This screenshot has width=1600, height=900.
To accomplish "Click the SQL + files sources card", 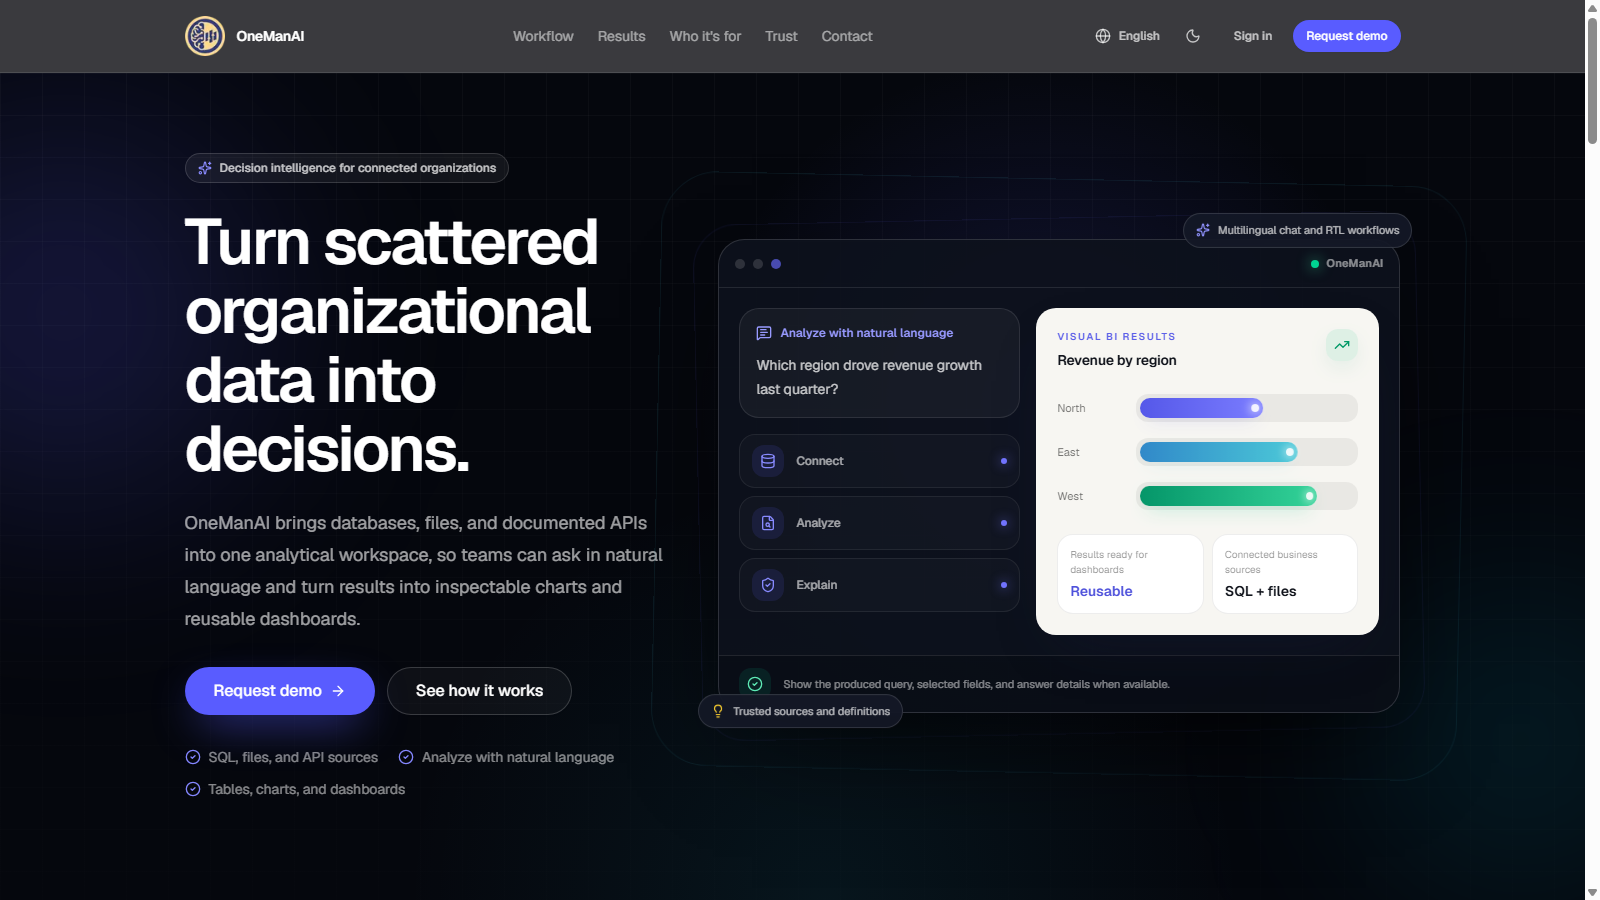I will [x=1285, y=574].
